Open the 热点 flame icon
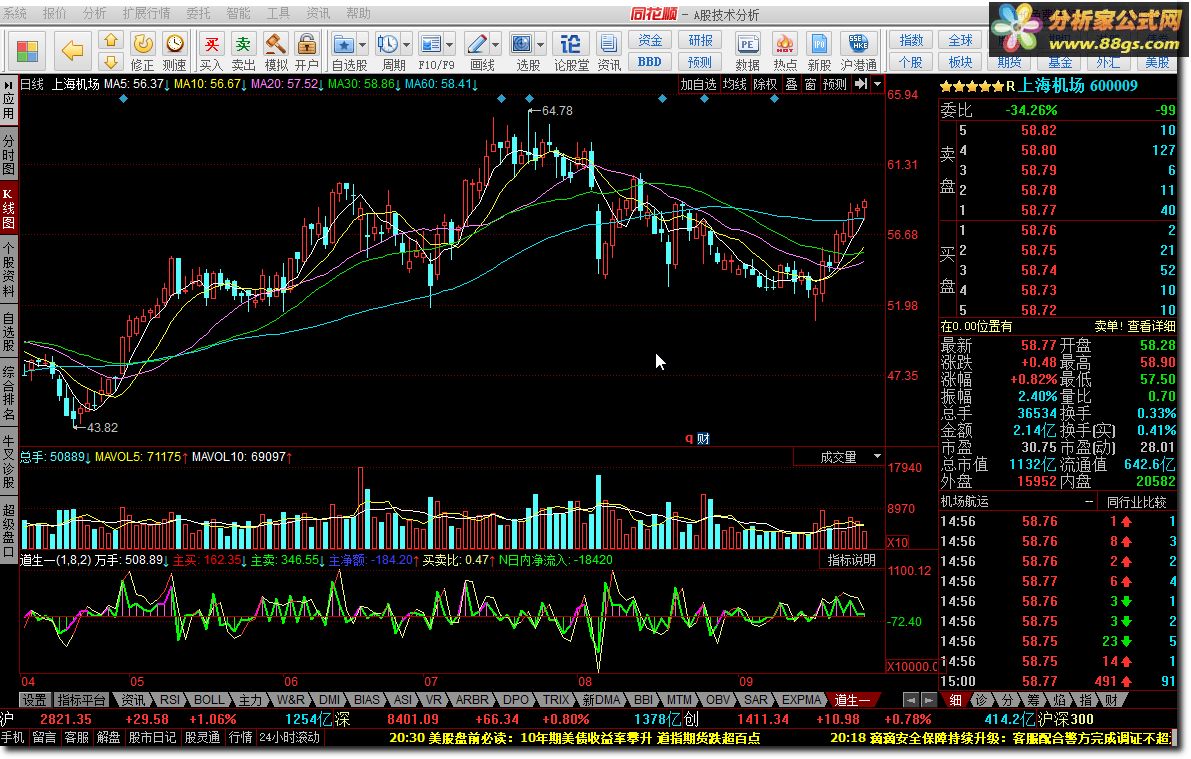This screenshot has width=1191, height=759. point(785,44)
